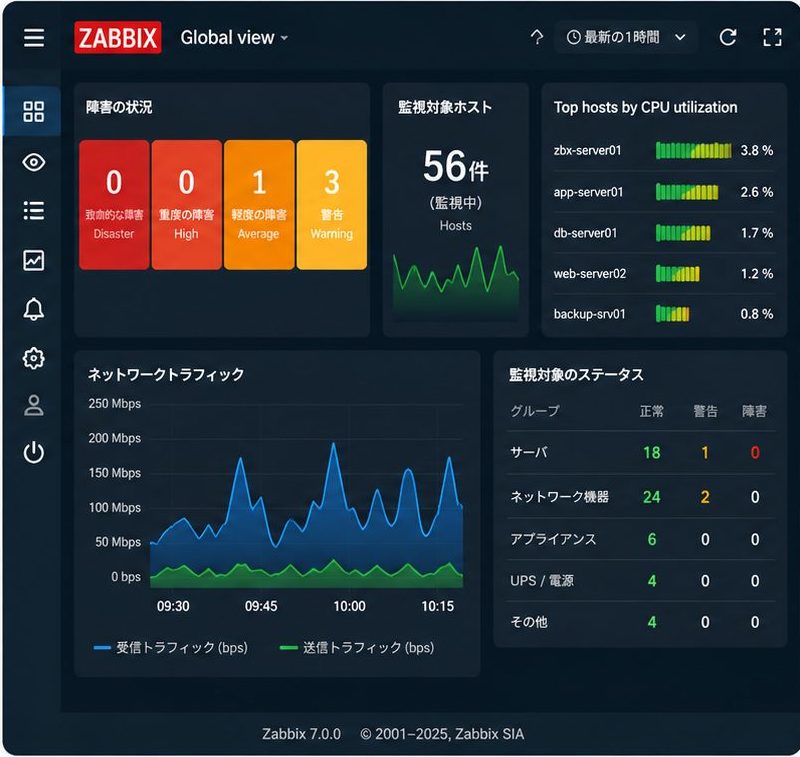Select the ネットワーク機器 group row label

[560, 497]
